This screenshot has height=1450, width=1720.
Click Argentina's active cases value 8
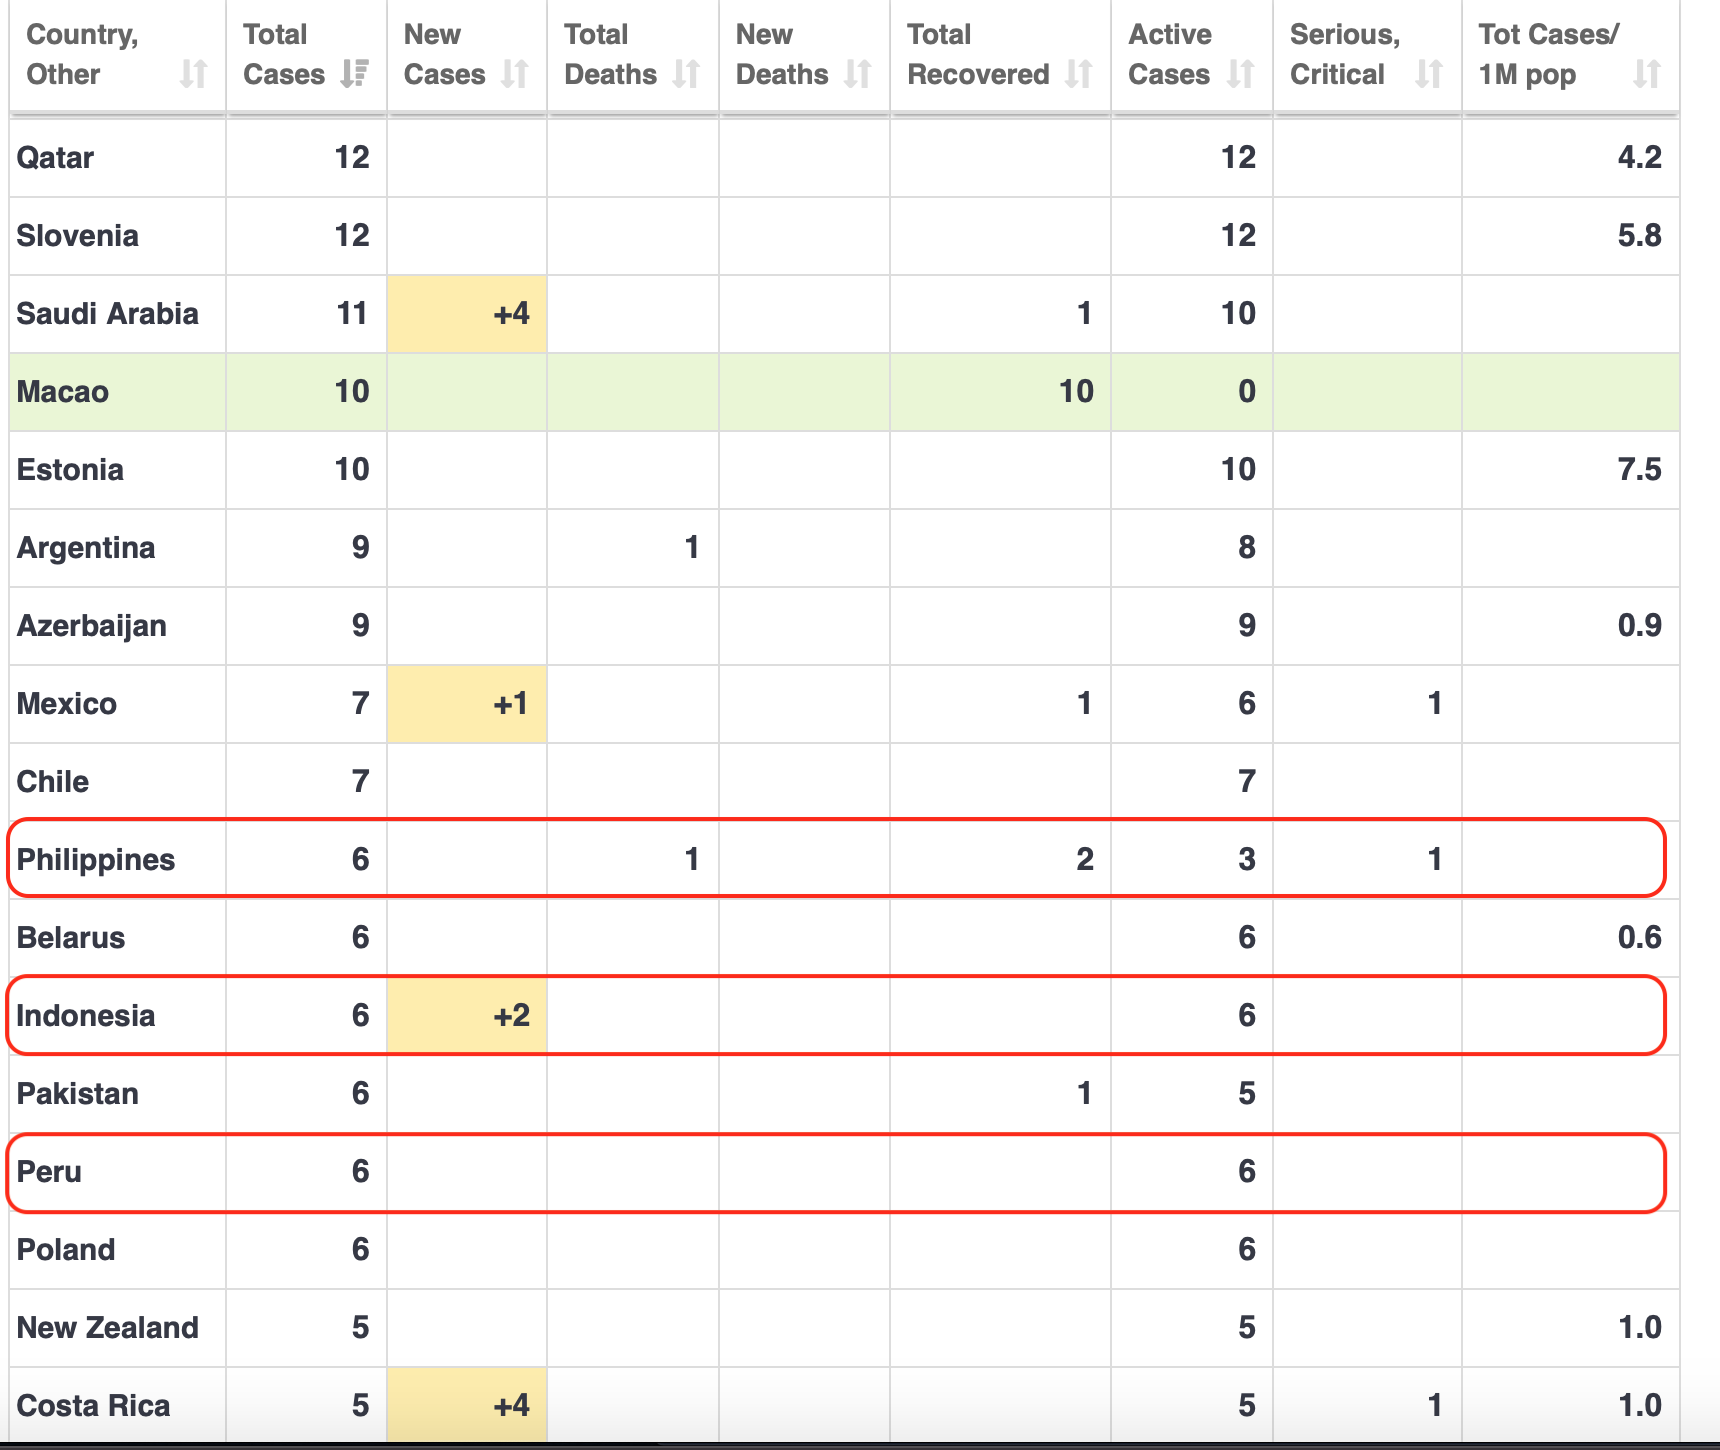coord(1246,547)
